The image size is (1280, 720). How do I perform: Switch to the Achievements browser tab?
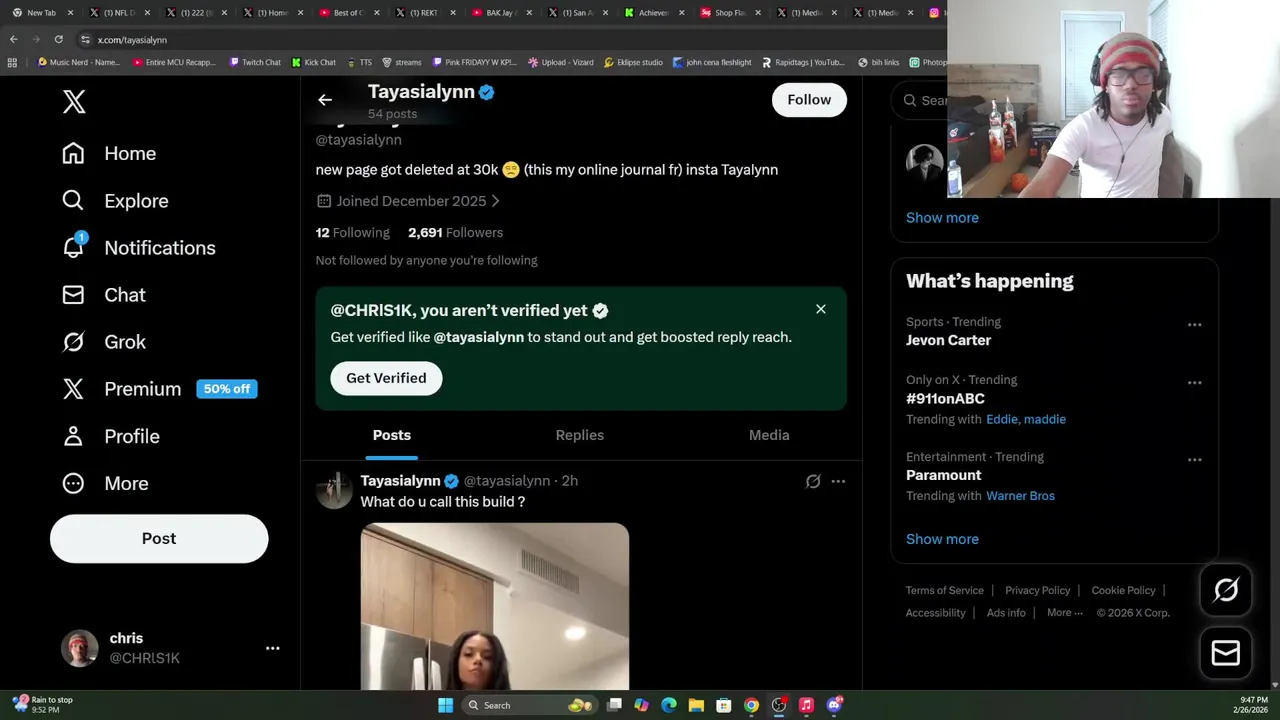653,13
